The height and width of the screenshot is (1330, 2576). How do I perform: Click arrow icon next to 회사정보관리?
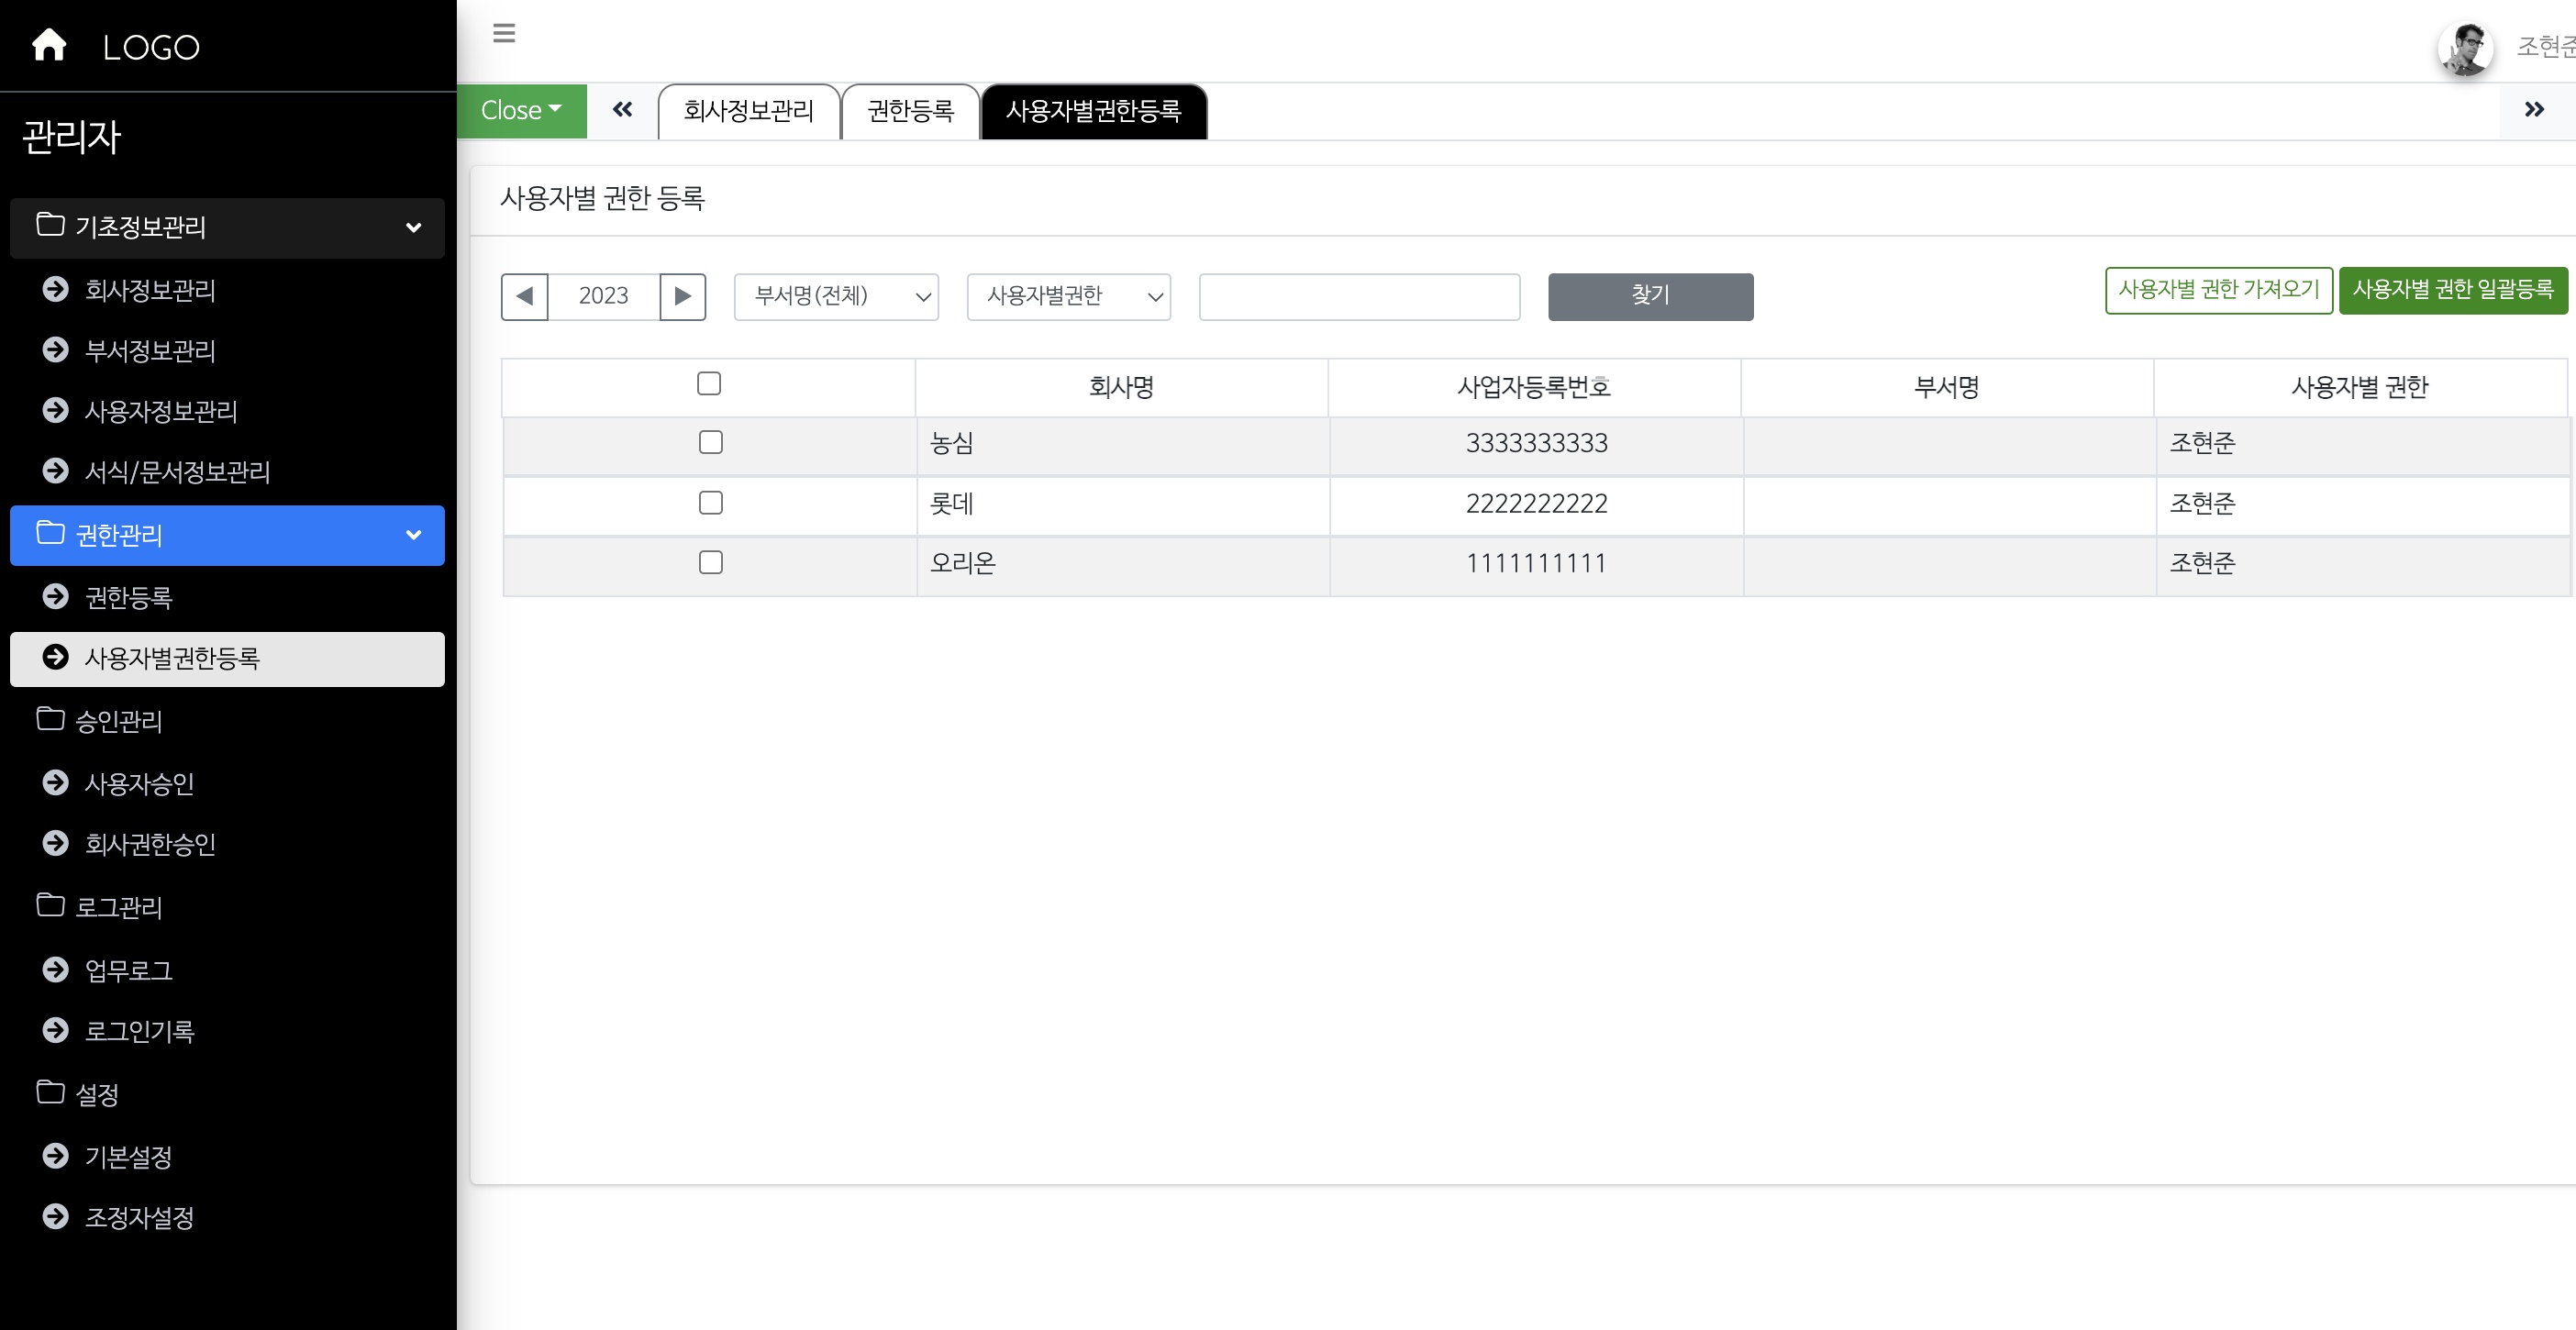(x=56, y=289)
